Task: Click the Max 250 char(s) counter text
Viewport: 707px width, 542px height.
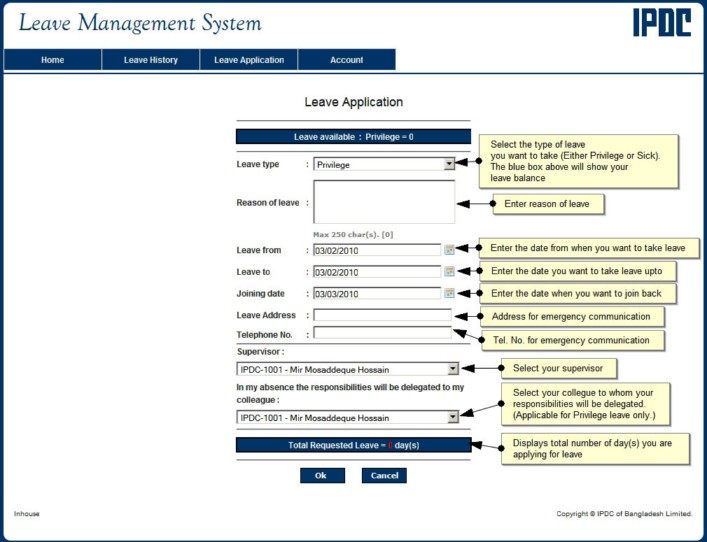Action: [x=353, y=234]
